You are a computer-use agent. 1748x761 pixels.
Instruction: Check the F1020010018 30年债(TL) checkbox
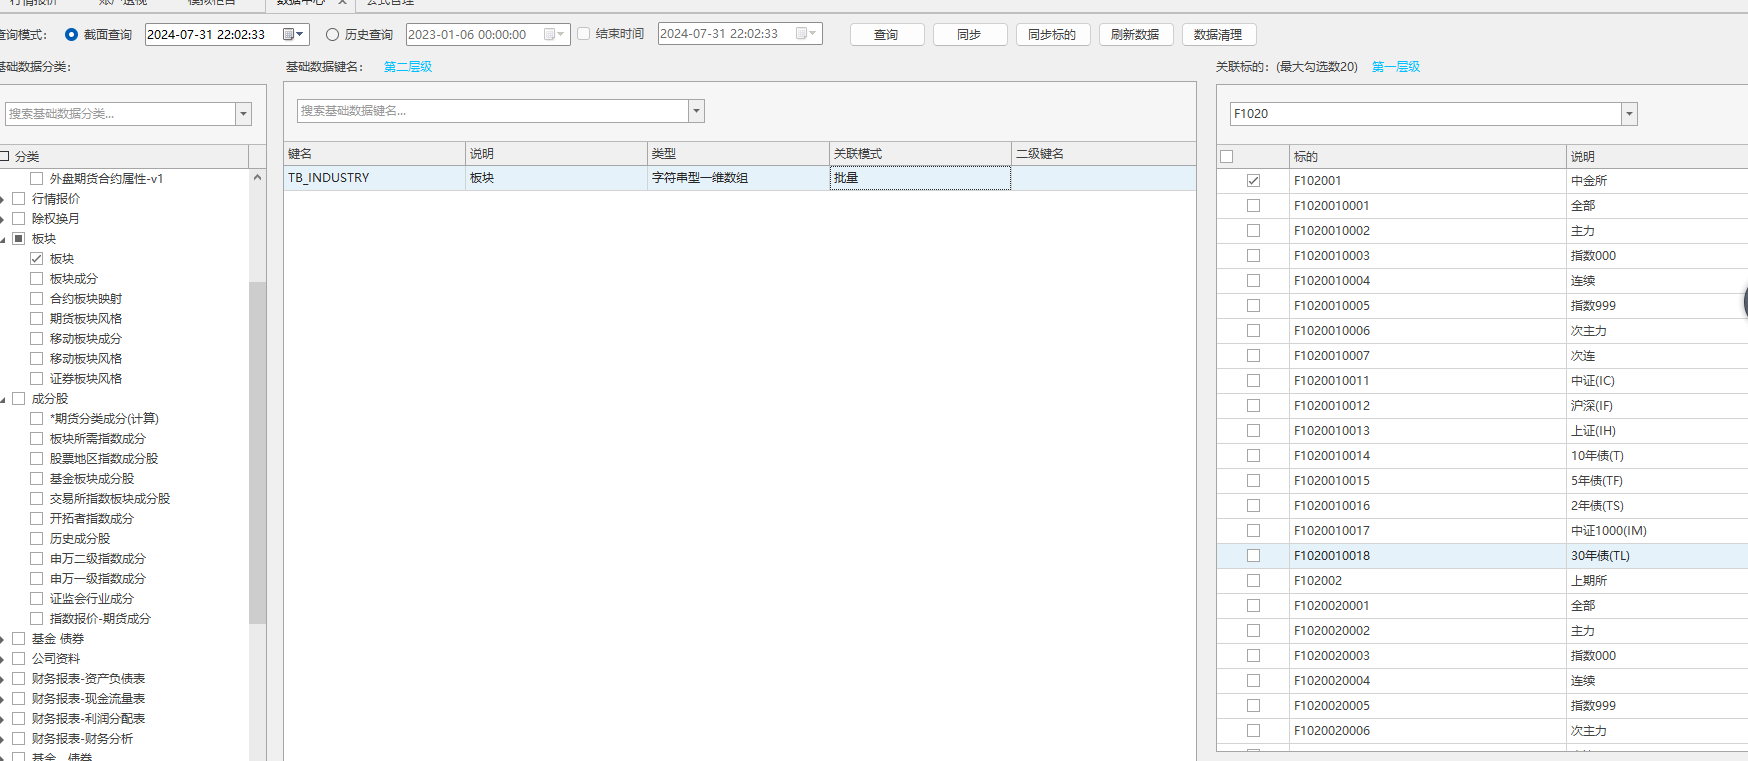1253,556
